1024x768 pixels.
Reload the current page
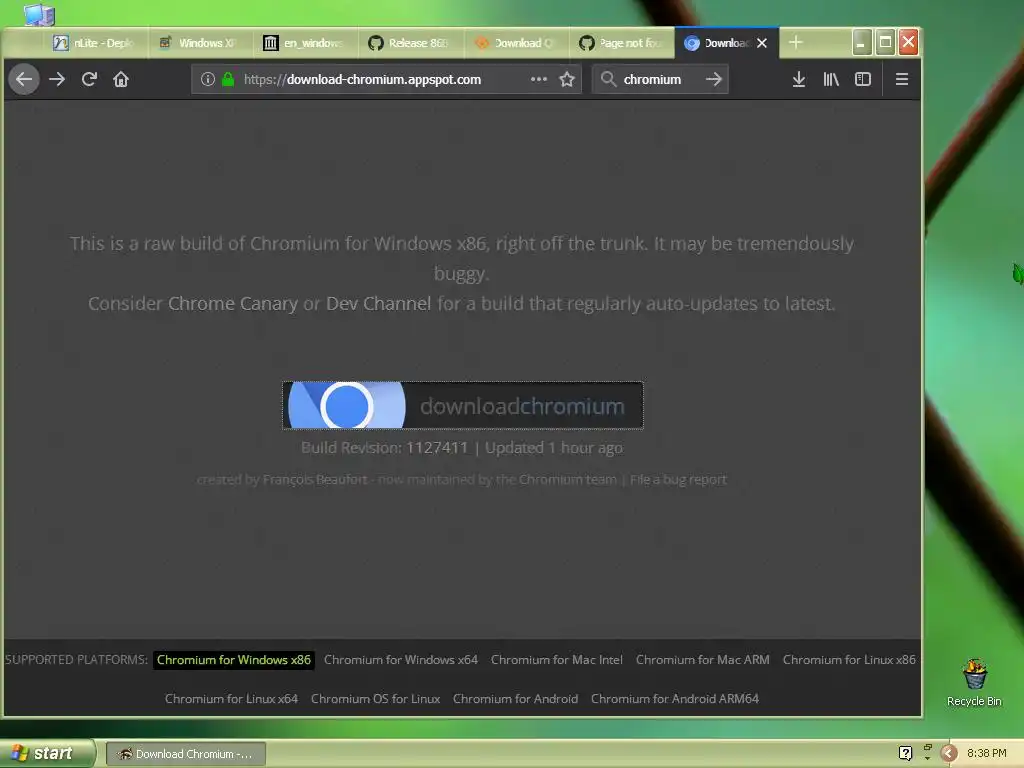pos(89,80)
